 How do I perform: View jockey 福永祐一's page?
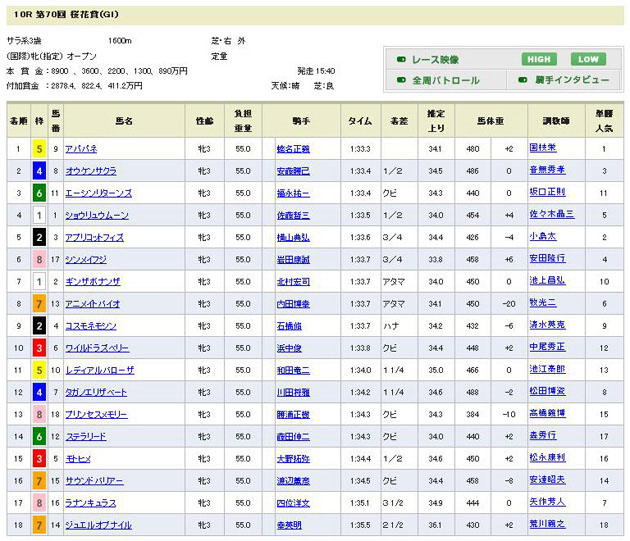pyautogui.click(x=293, y=193)
